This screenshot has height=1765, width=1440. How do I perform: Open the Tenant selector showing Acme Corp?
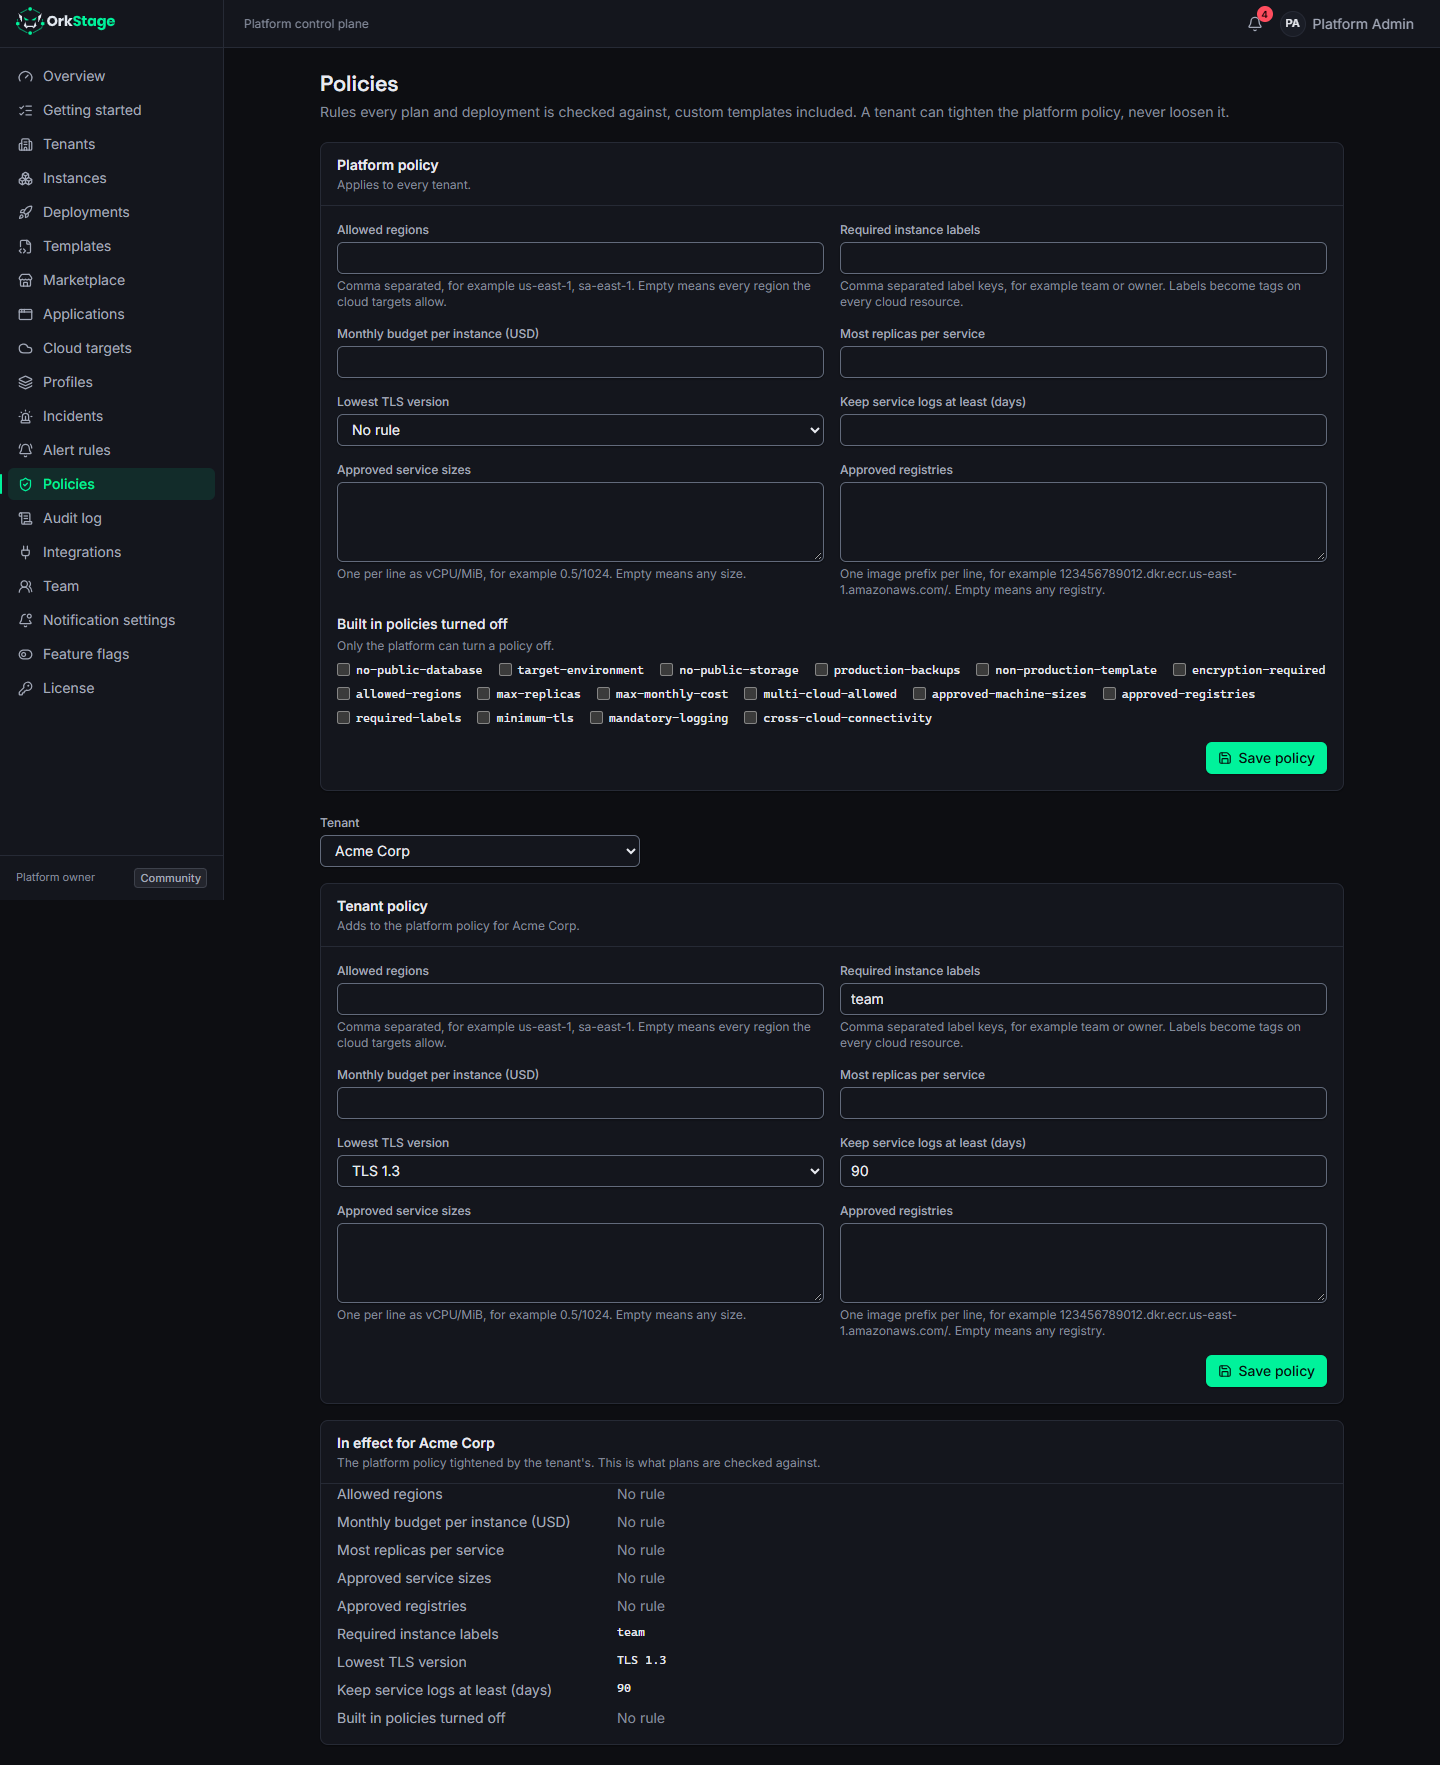coord(480,851)
